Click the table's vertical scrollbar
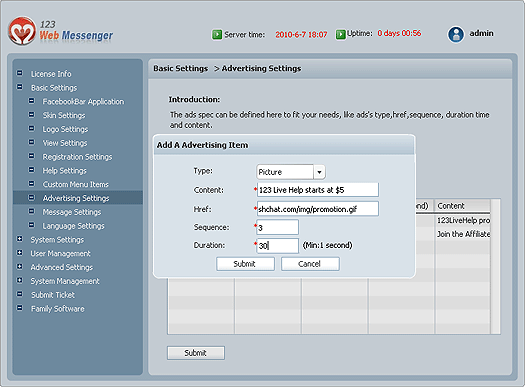 pyautogui.click(x=495, y=266)
